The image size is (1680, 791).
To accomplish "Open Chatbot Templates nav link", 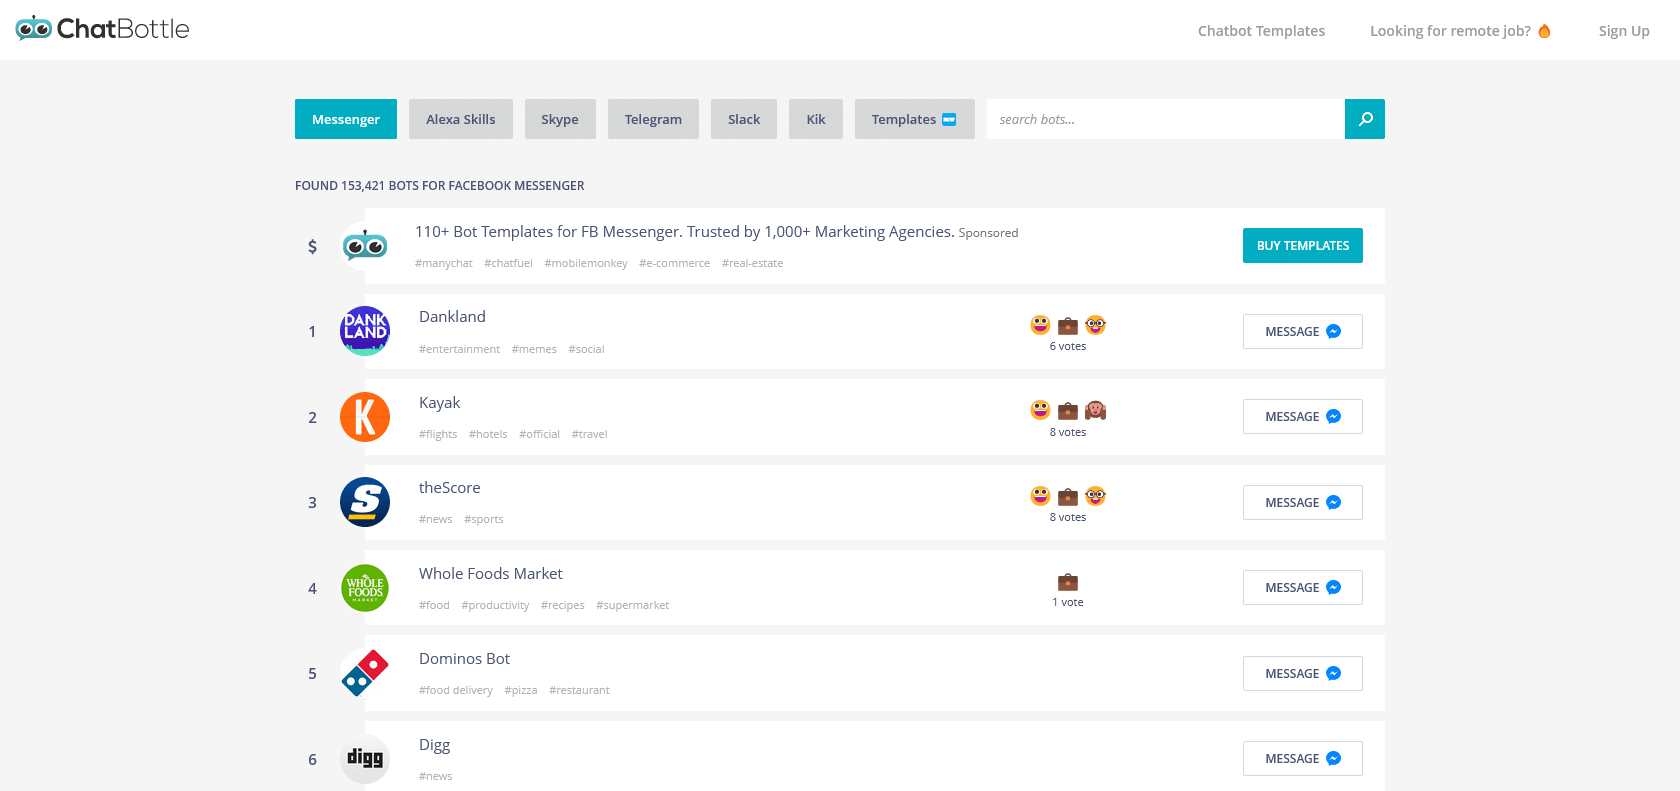I will click(1261, 31).
